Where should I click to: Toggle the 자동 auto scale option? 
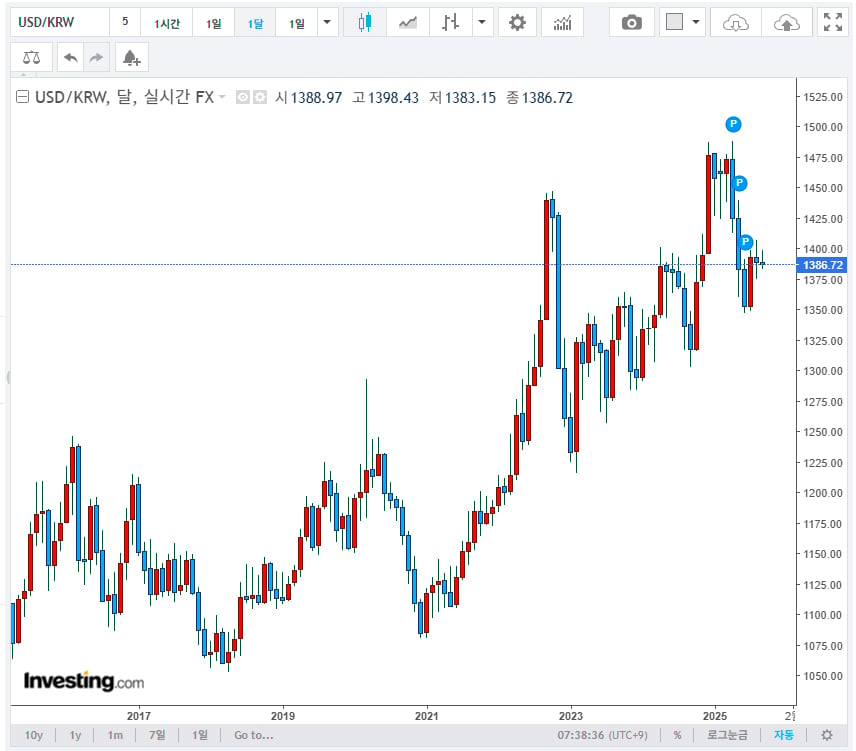[x=783, y=735]
